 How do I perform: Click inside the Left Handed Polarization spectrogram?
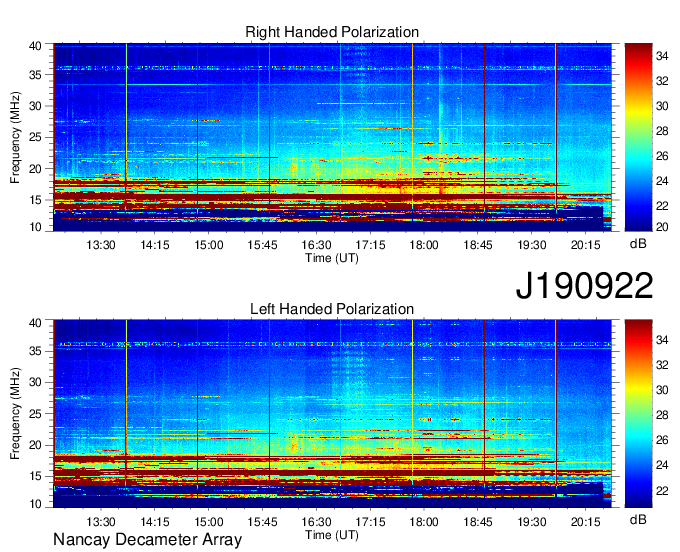[332, 414]
